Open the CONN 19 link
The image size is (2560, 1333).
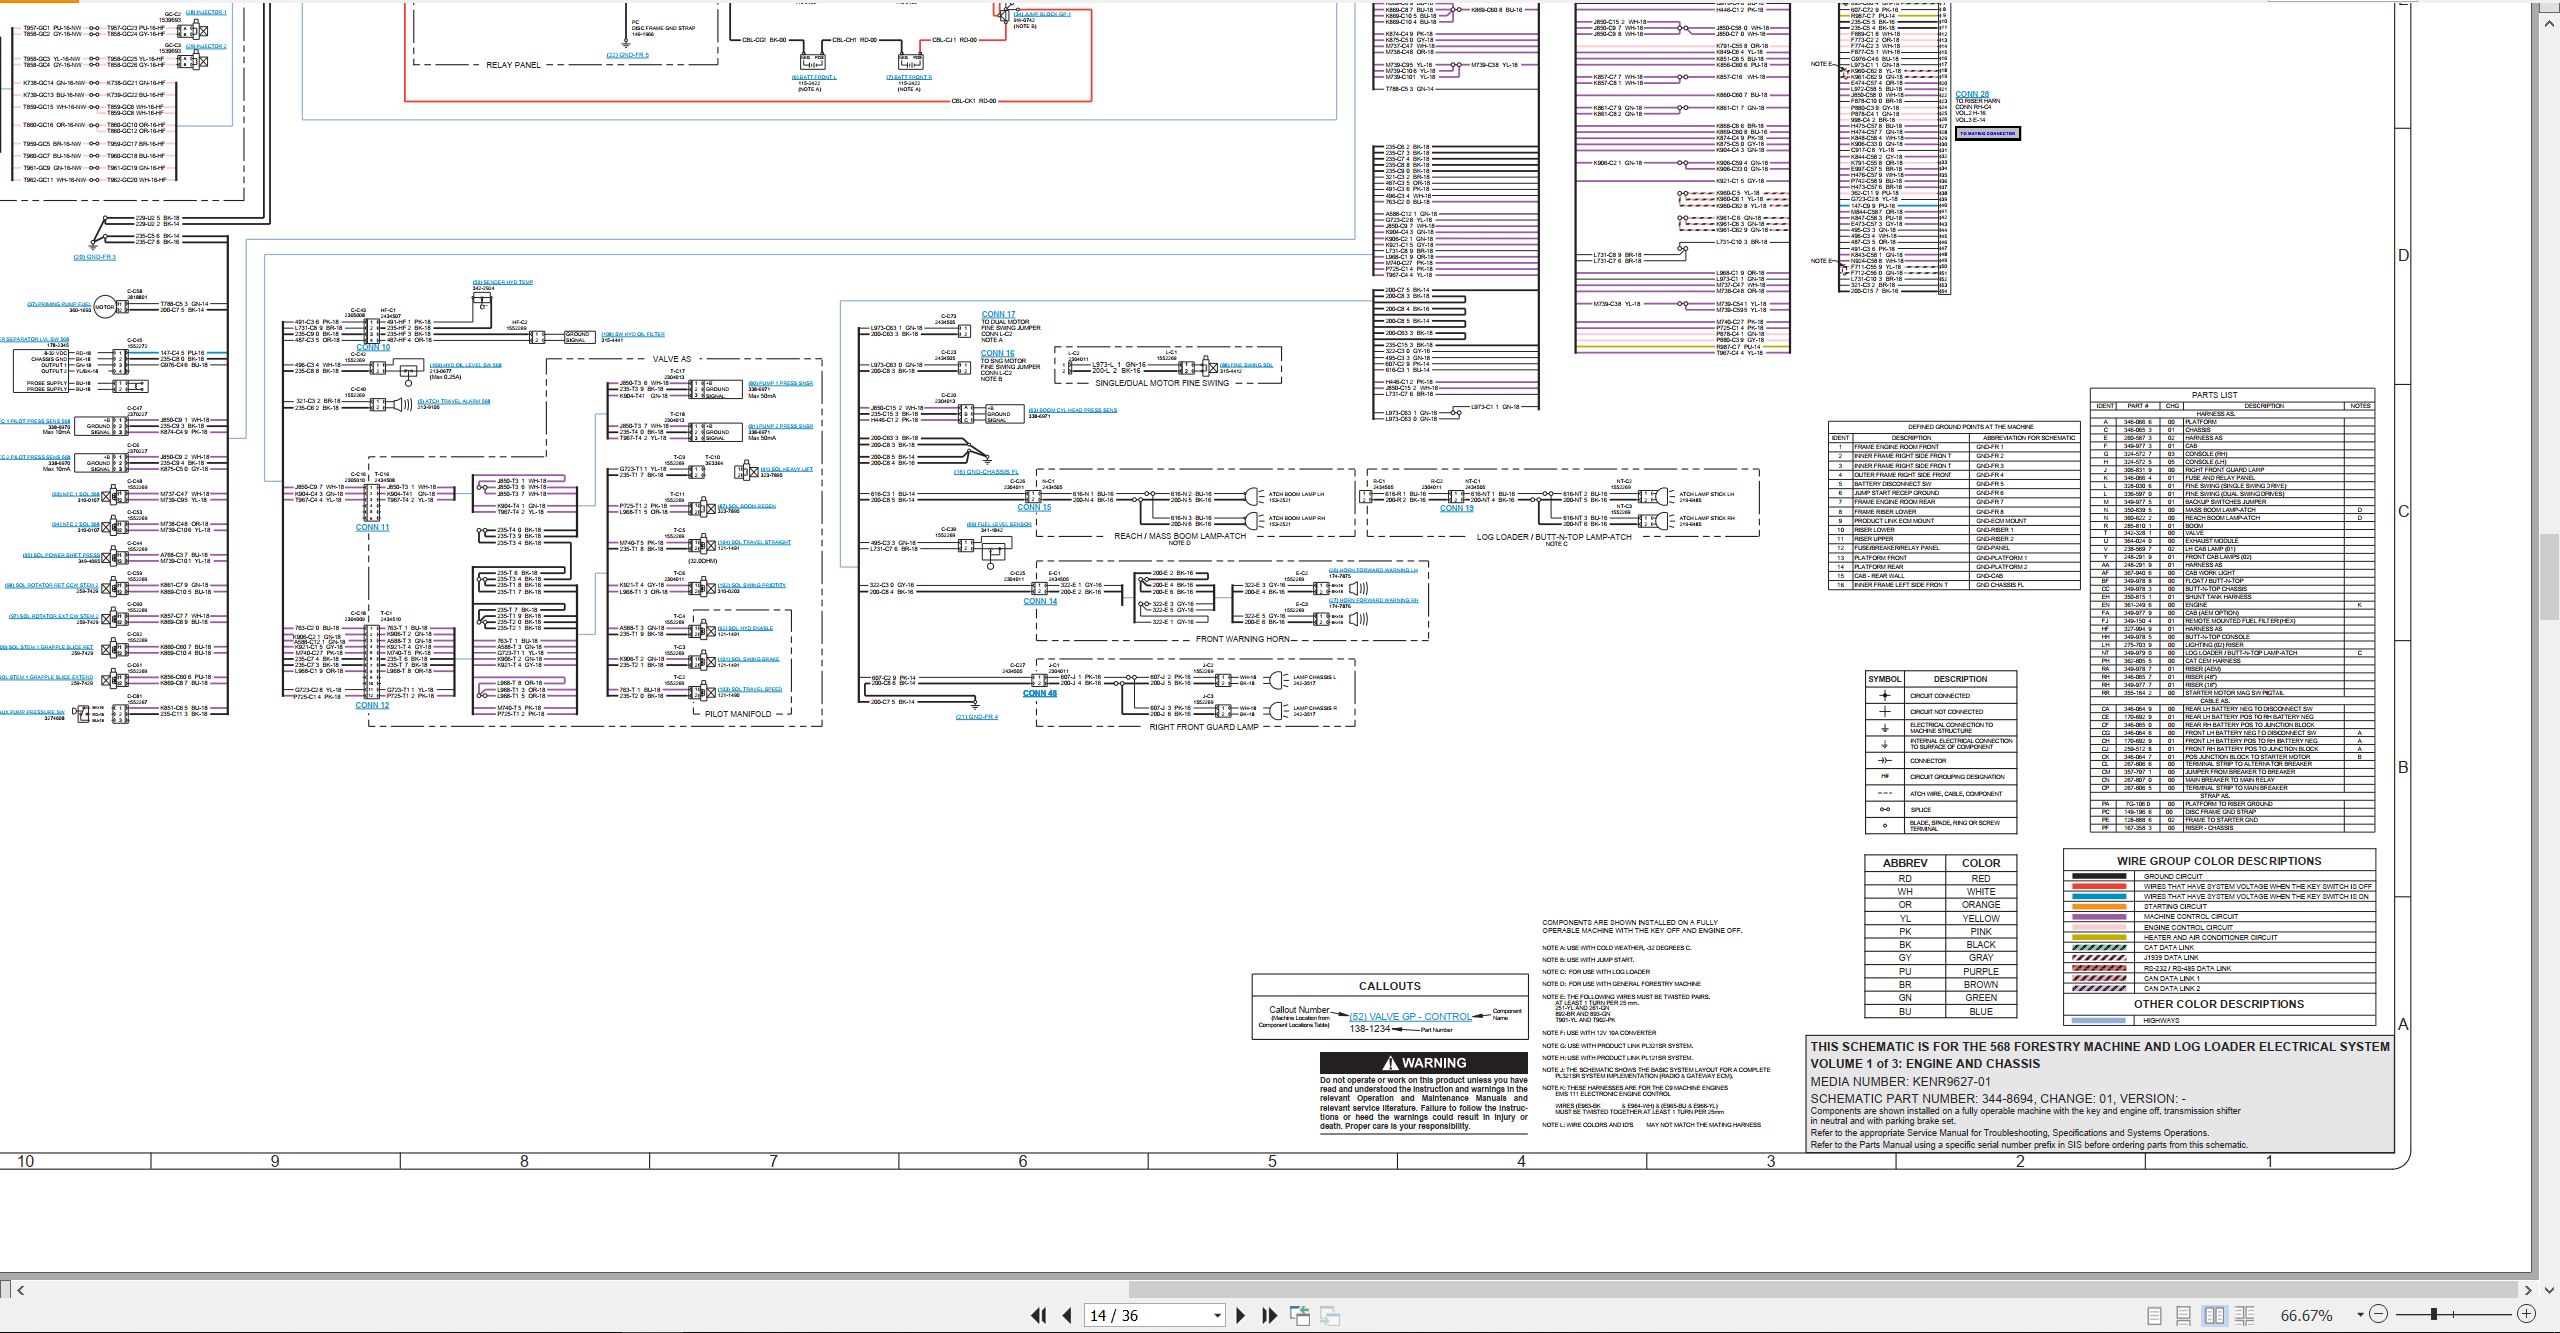pos(1456,508)
